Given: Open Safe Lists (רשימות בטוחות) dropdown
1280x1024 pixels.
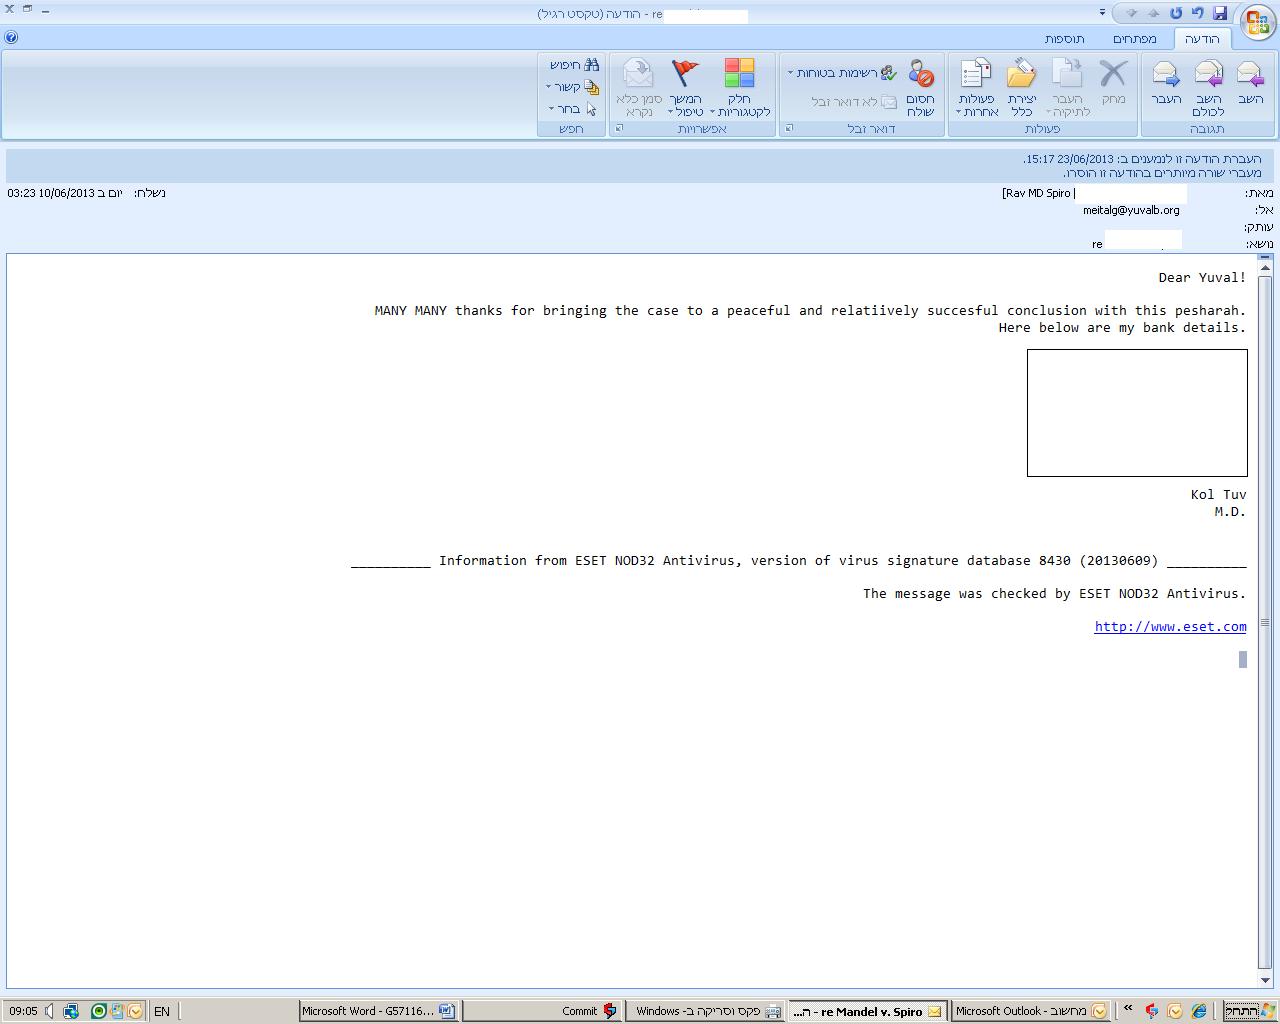Looking at the screenshot, I should click(840, 73).
